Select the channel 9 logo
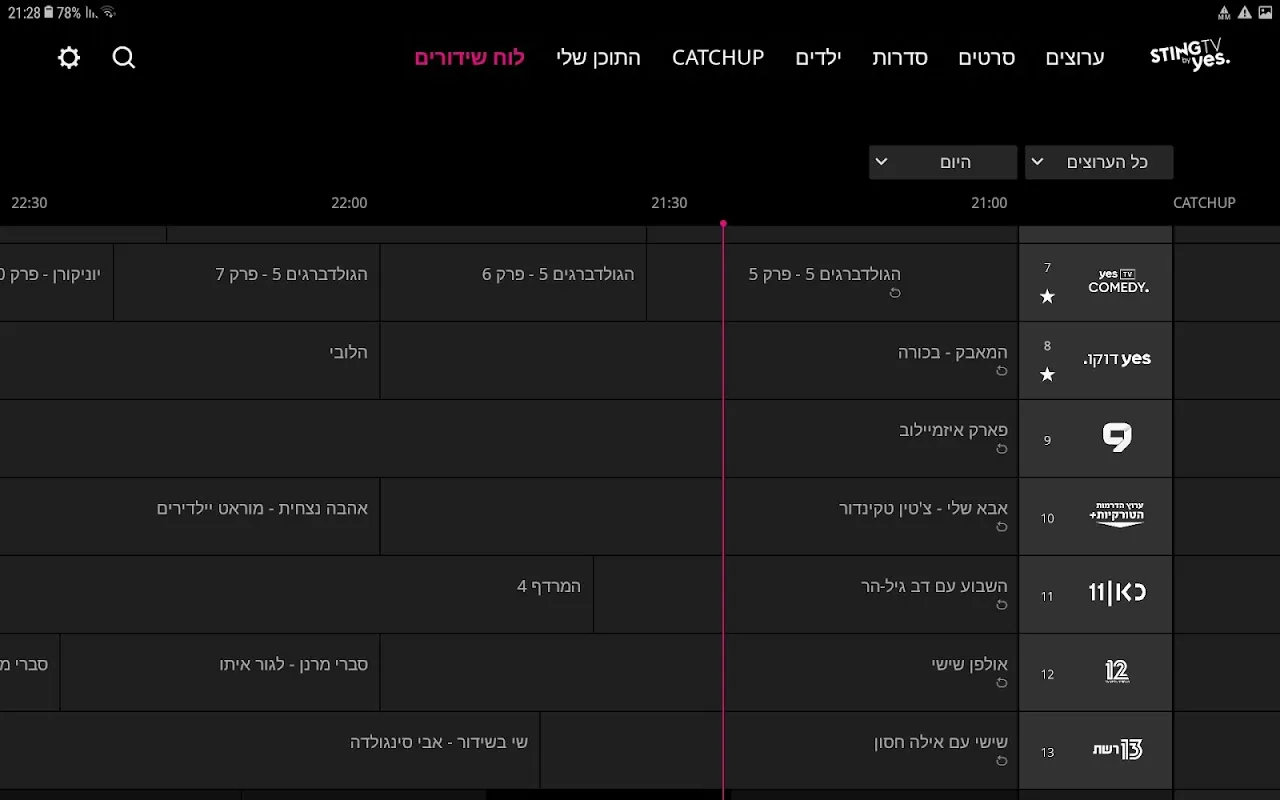This screenshot has width=1280, height=800. click(1117, 438)
